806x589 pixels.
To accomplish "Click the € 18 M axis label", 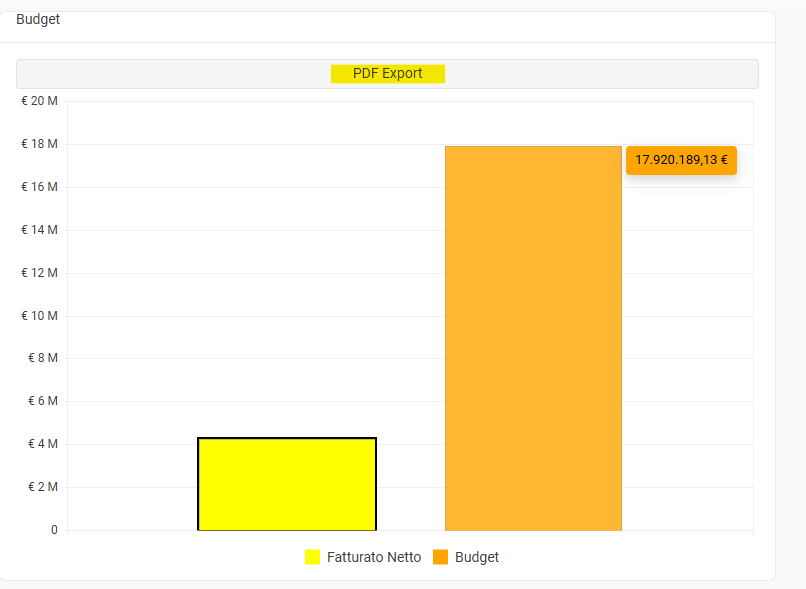I will coord(39,144).
